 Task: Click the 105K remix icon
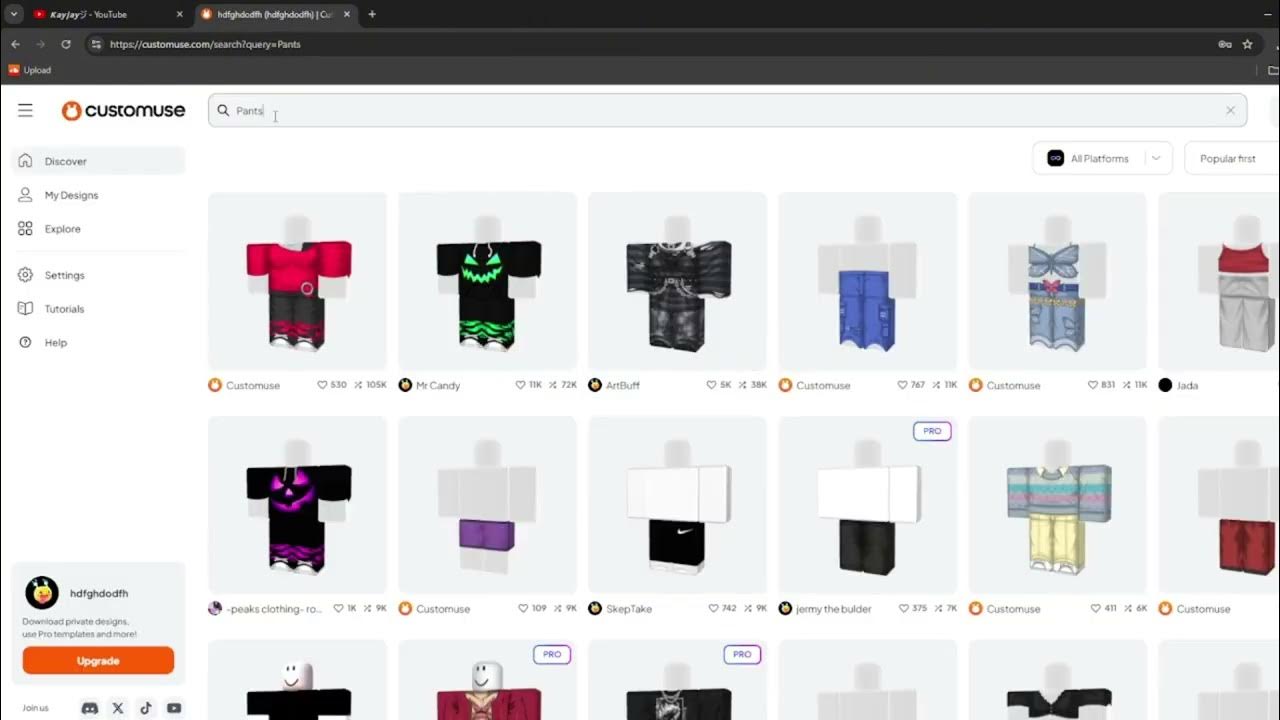pyautogui.click(x=358, y=385)
